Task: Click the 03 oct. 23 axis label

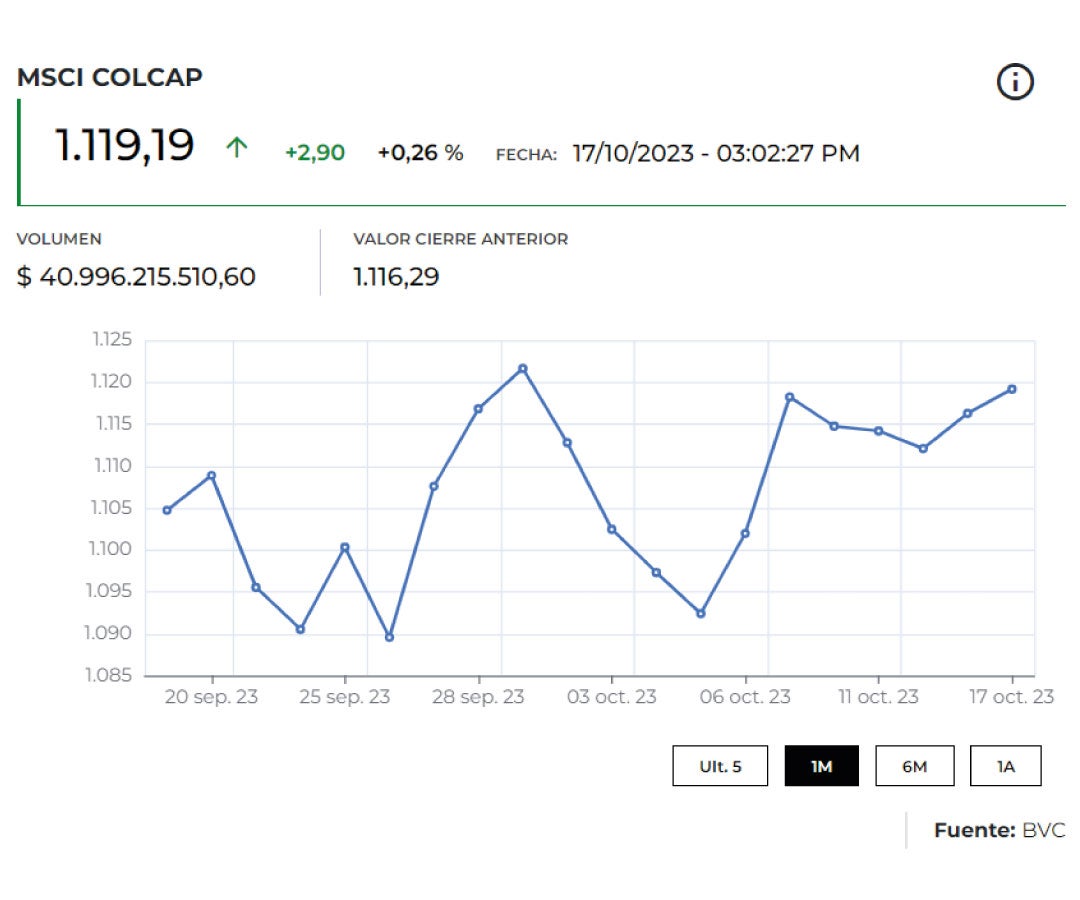Action: [612, 697]
